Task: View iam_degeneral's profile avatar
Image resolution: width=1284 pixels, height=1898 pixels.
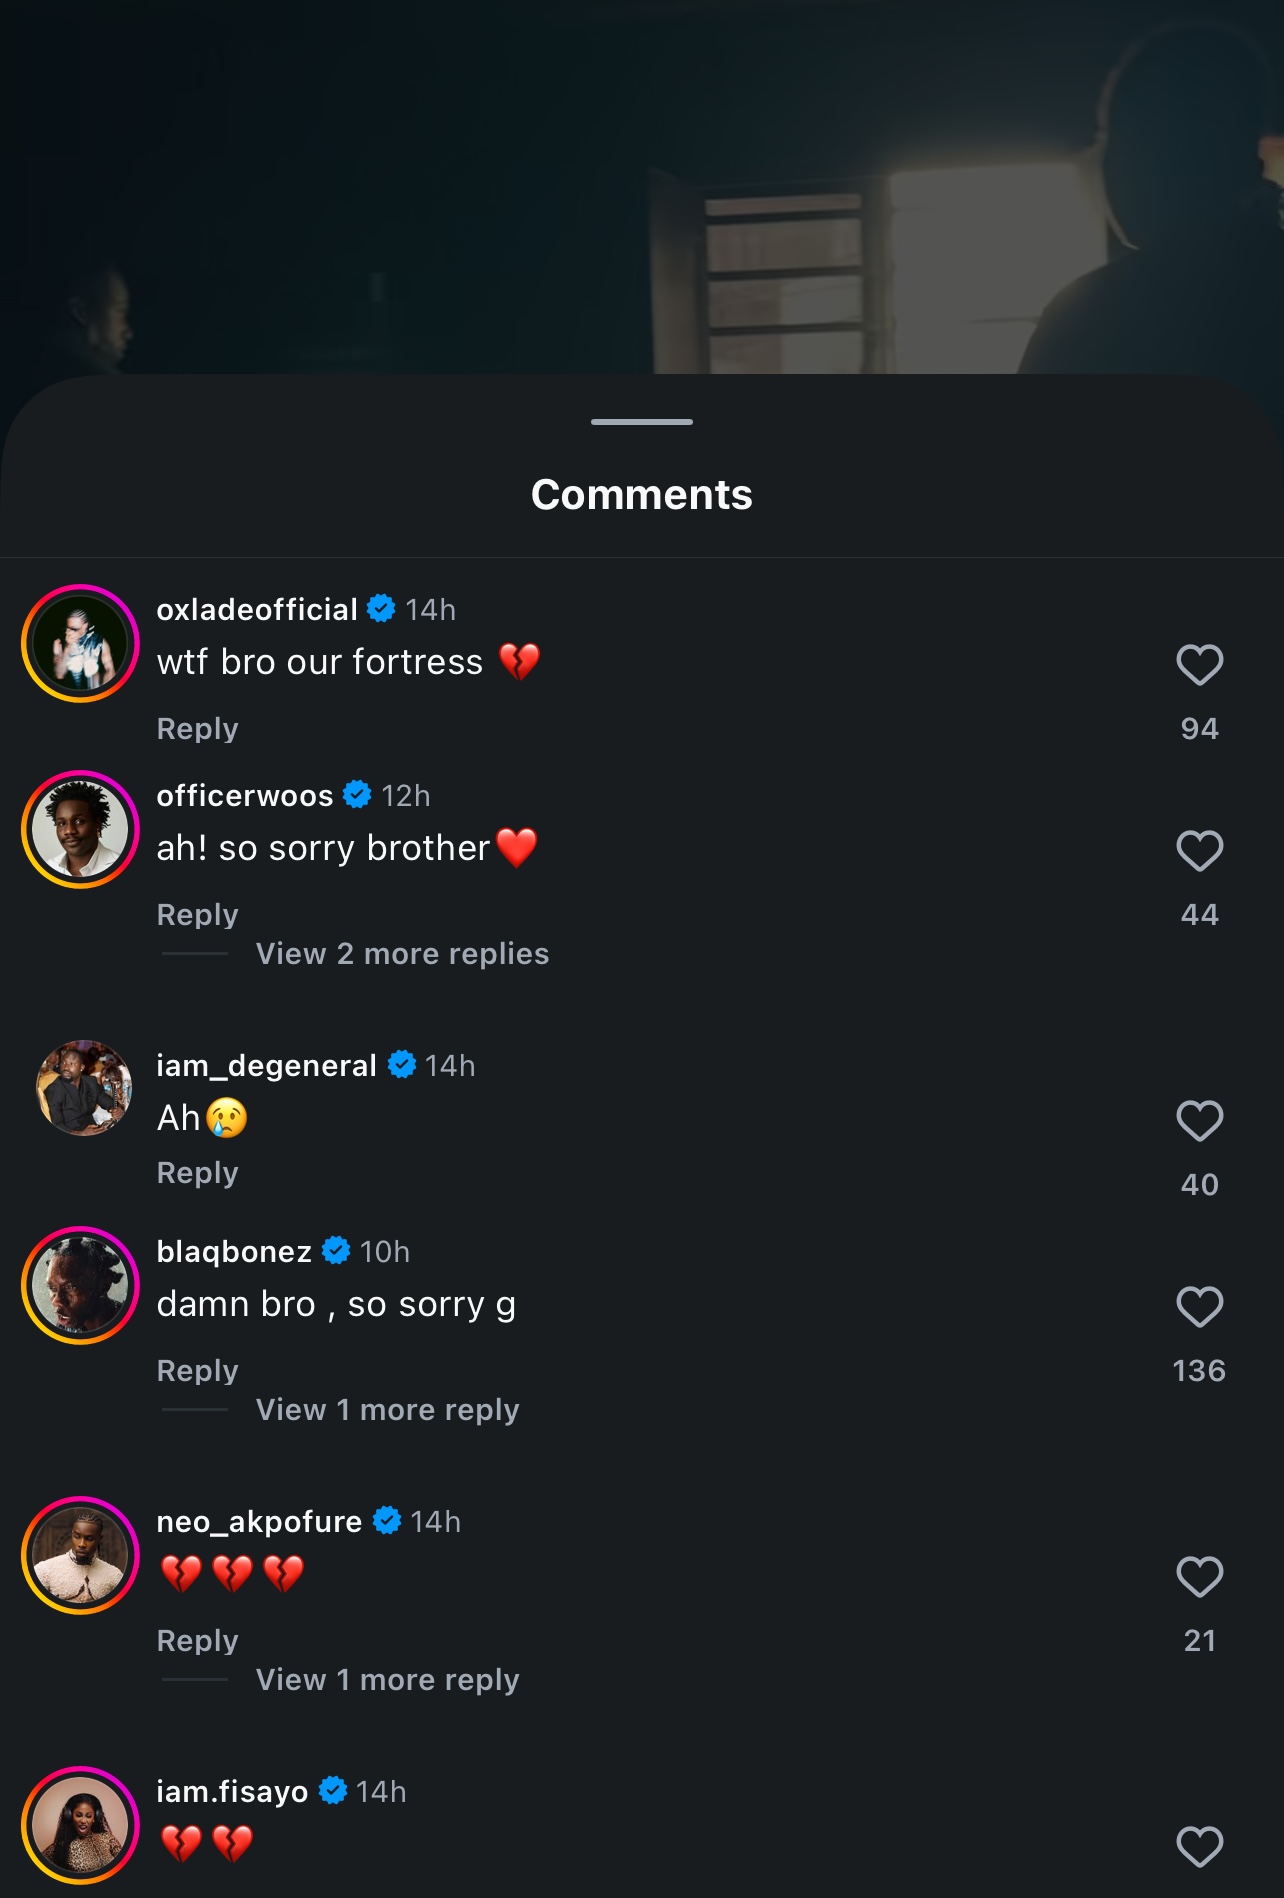Action: pos(84,1088)
